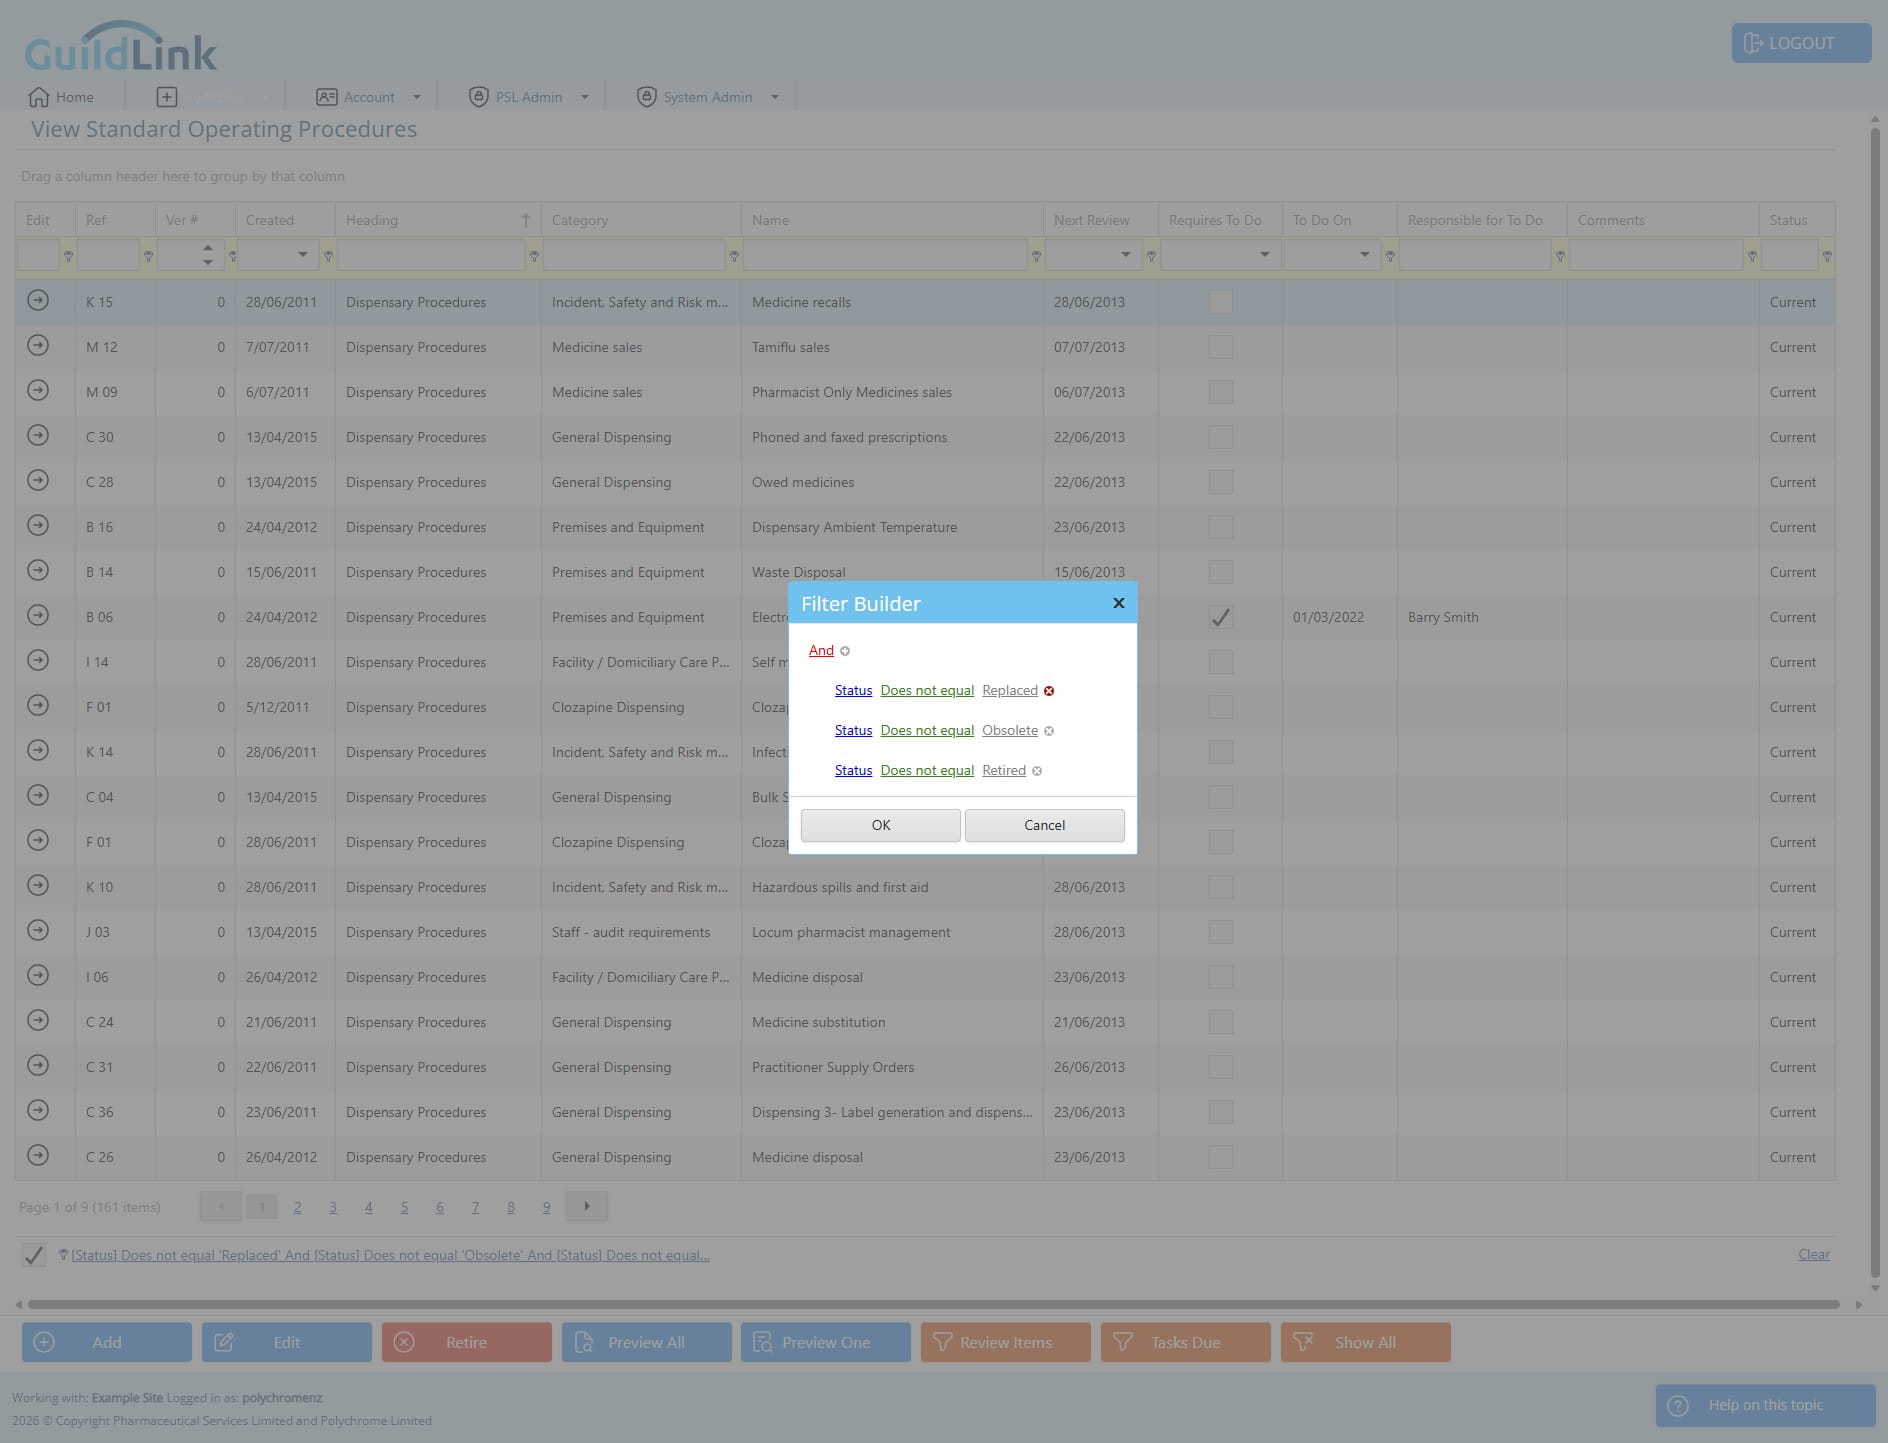Remove the Retired filter condition

pyautogui.click(x=1037, y=771)
